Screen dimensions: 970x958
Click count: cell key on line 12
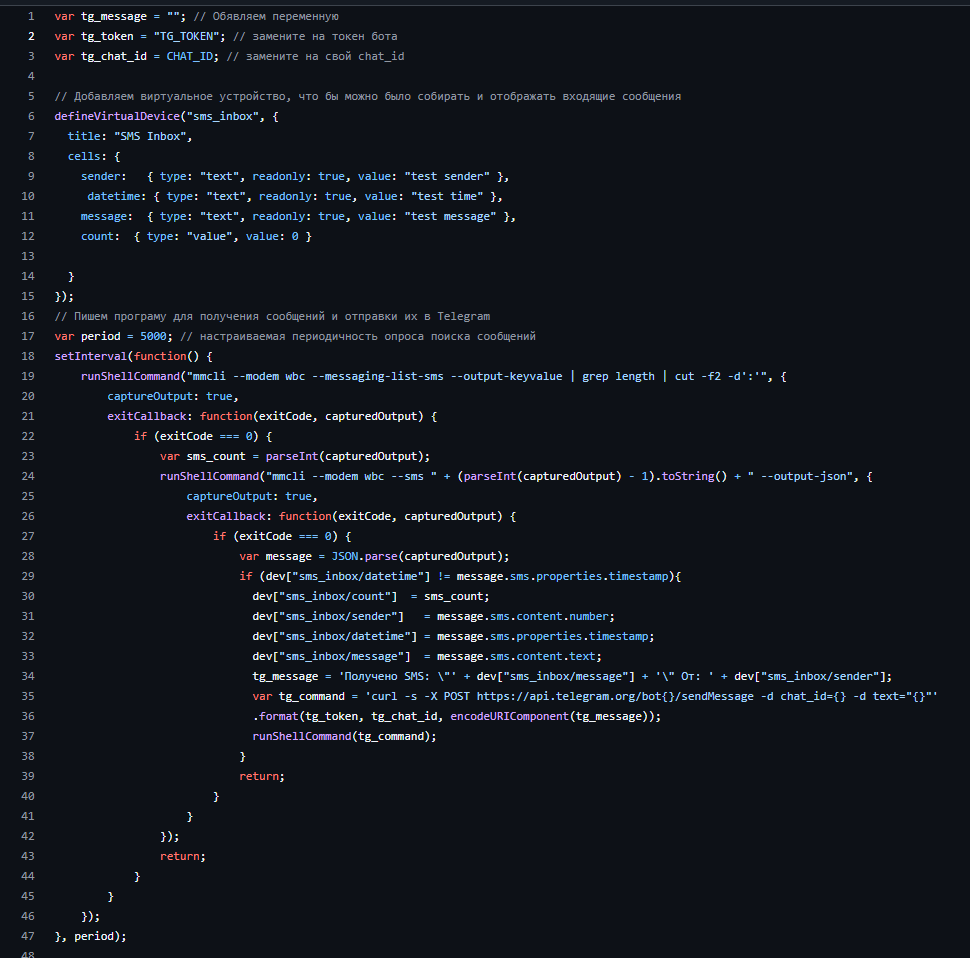coord(100,236)
